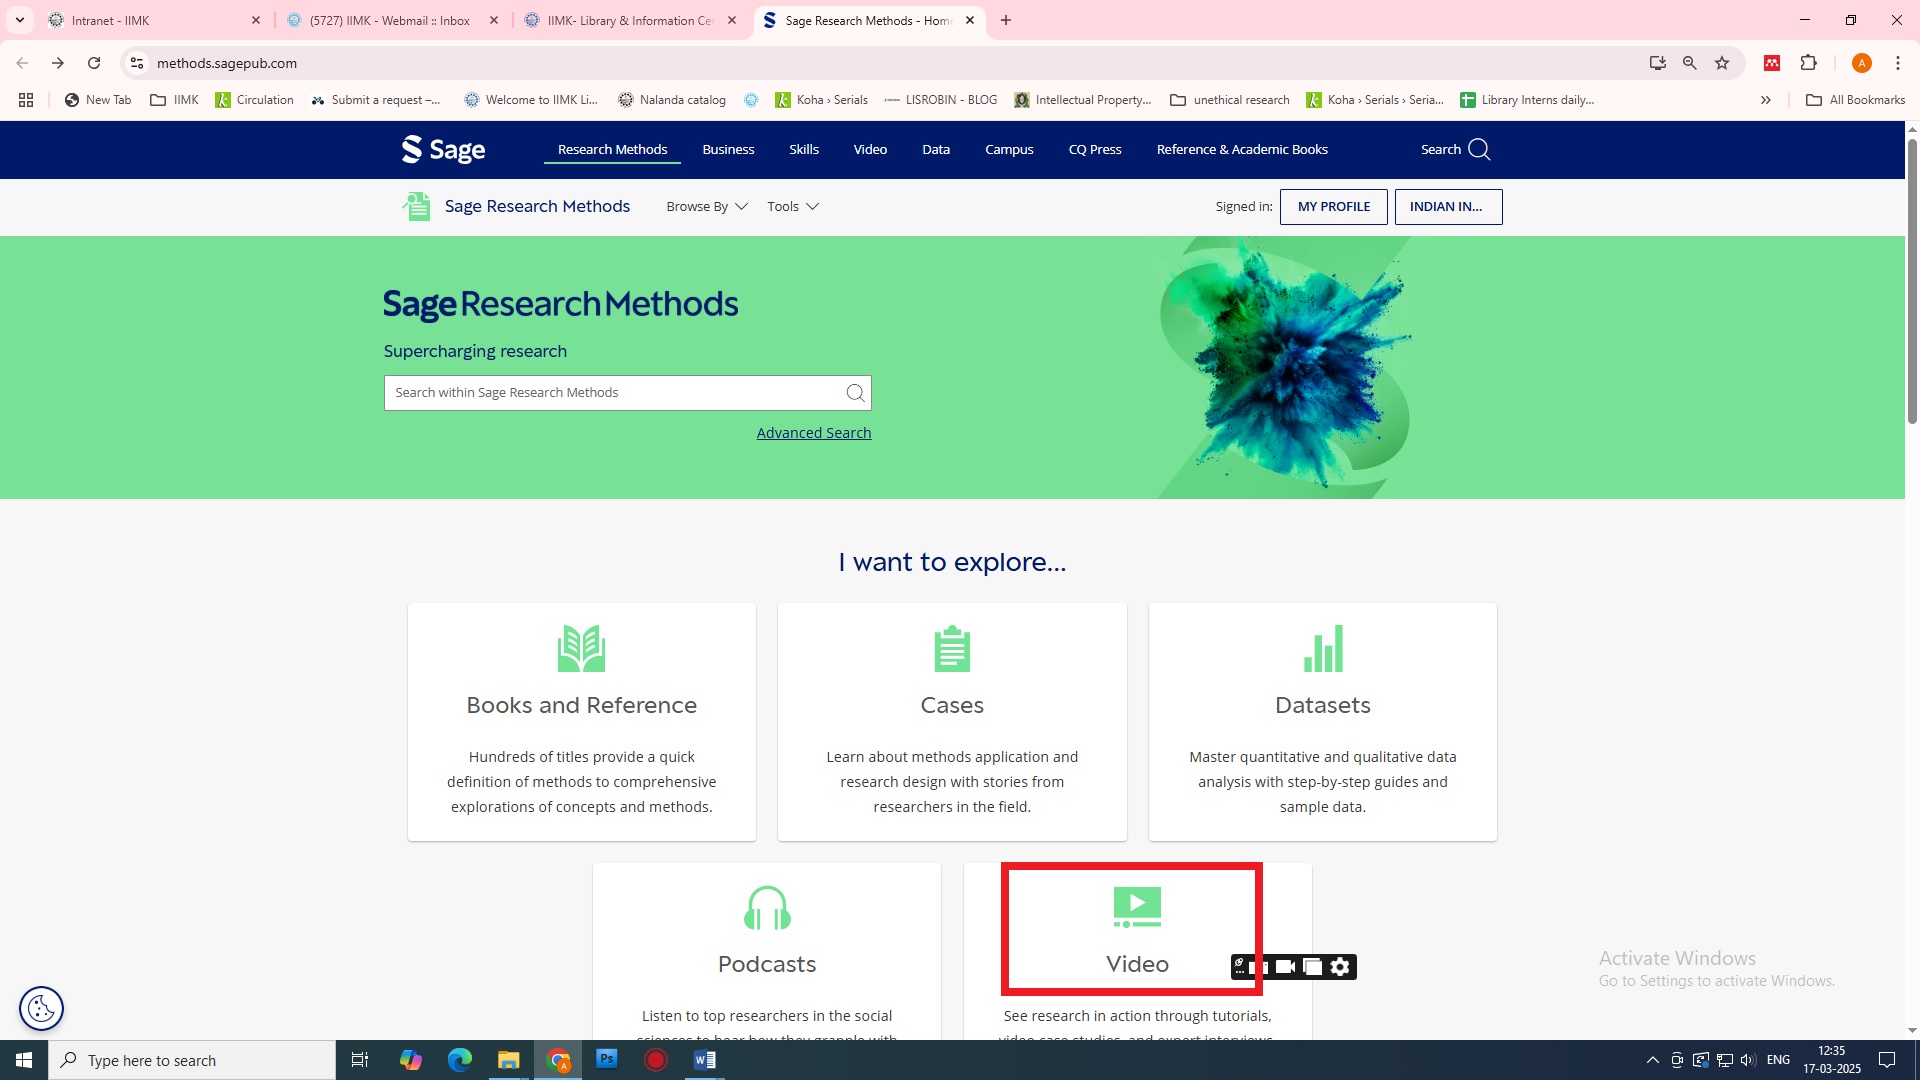Show hidden bookmarks chevron

click(1766, 100)
